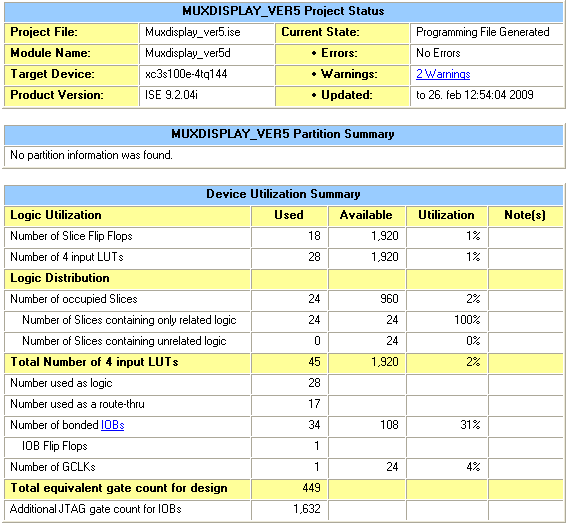
Task: Click the MUXDISPLAY_VER5 Partition Summary header
Action: point(283,134)
